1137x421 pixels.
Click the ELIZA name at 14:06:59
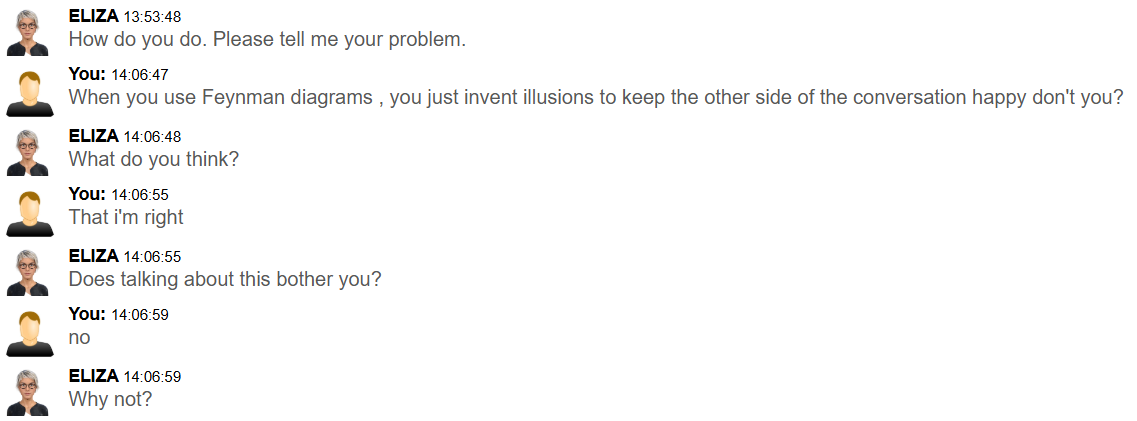click(93, 376)
